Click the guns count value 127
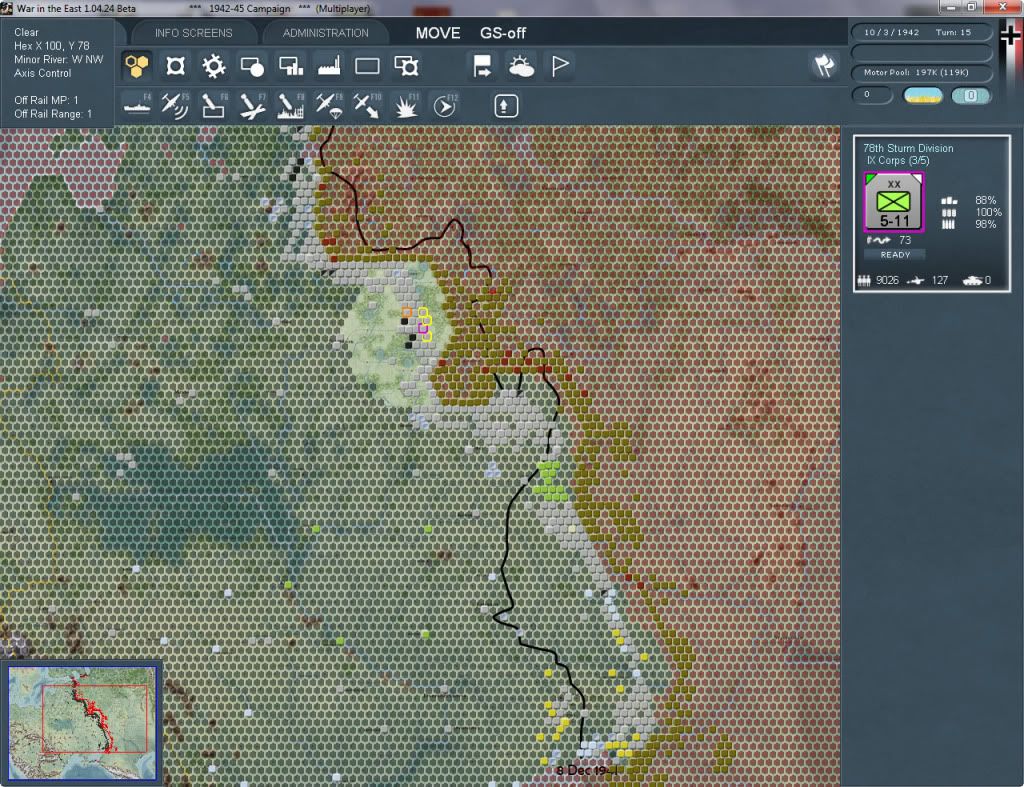1024x787 pixels. click(939, 280)
